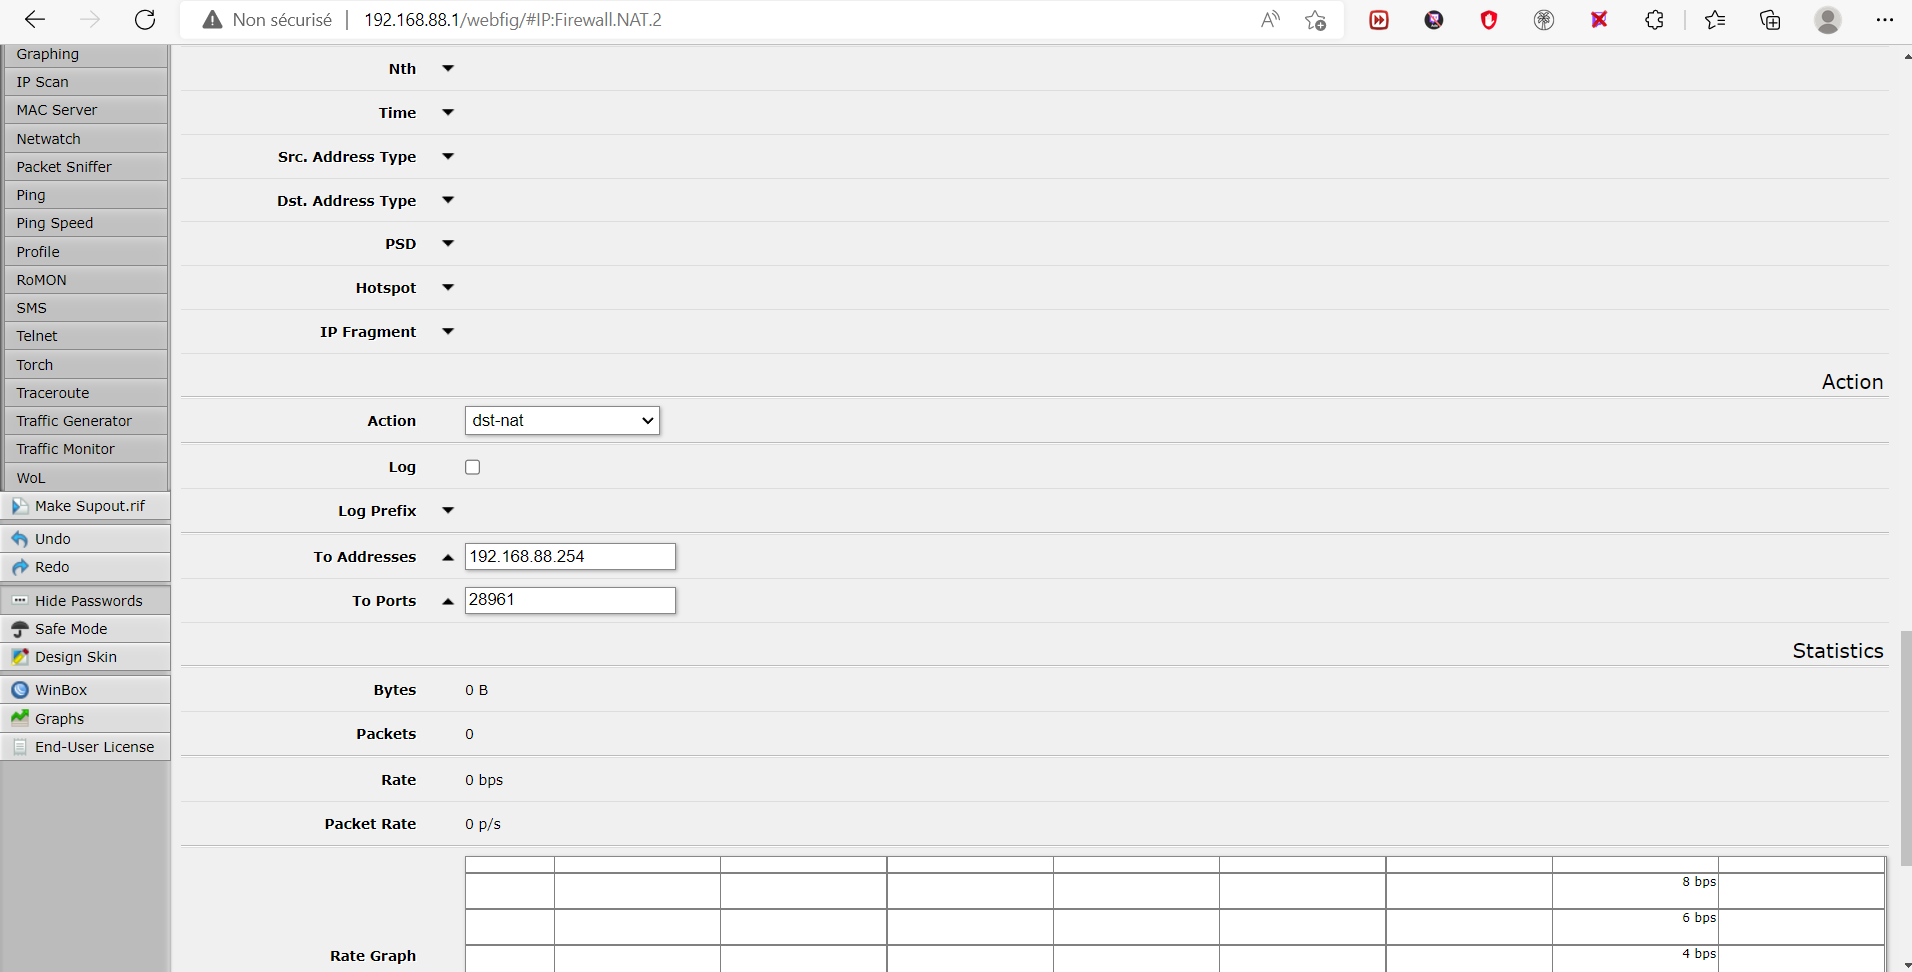Expand the IP Fragment option
Screen dimensions: 1912x972
click(x=448, y=332)
